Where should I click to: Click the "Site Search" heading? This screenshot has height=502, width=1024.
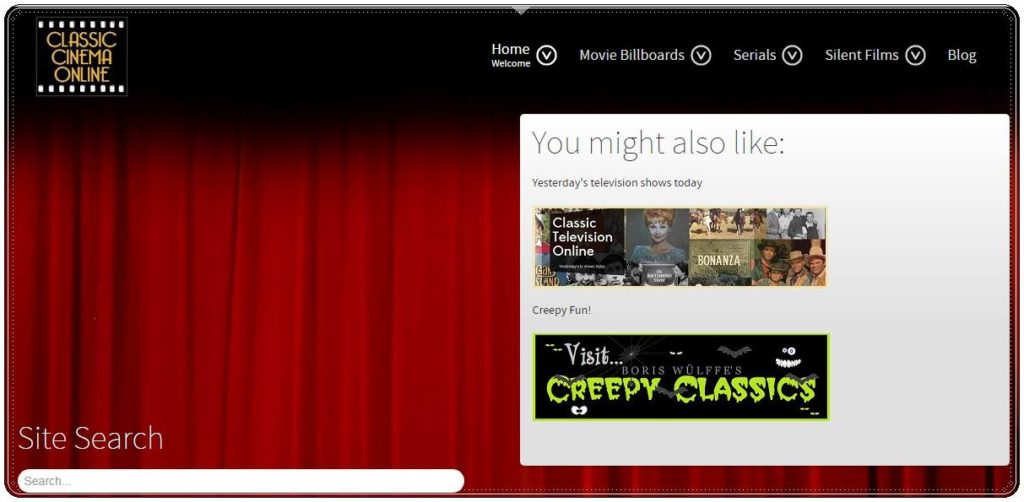click(90, 437)
